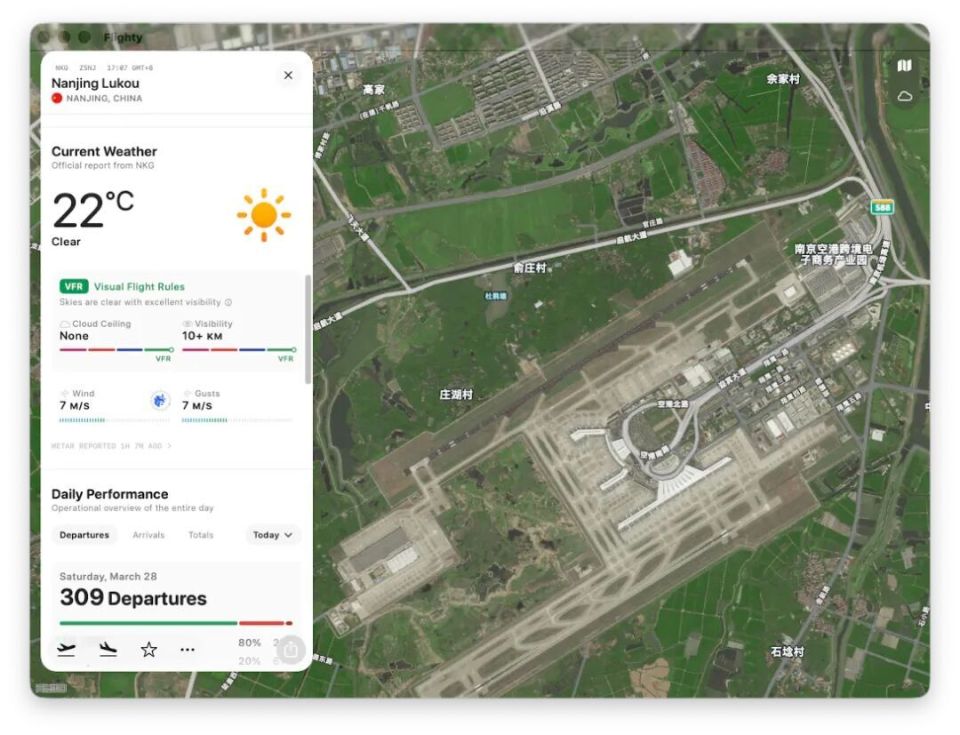The image size is (960, 735).
Task: Click the Gusts speed bar
Action: coord(237,420)
